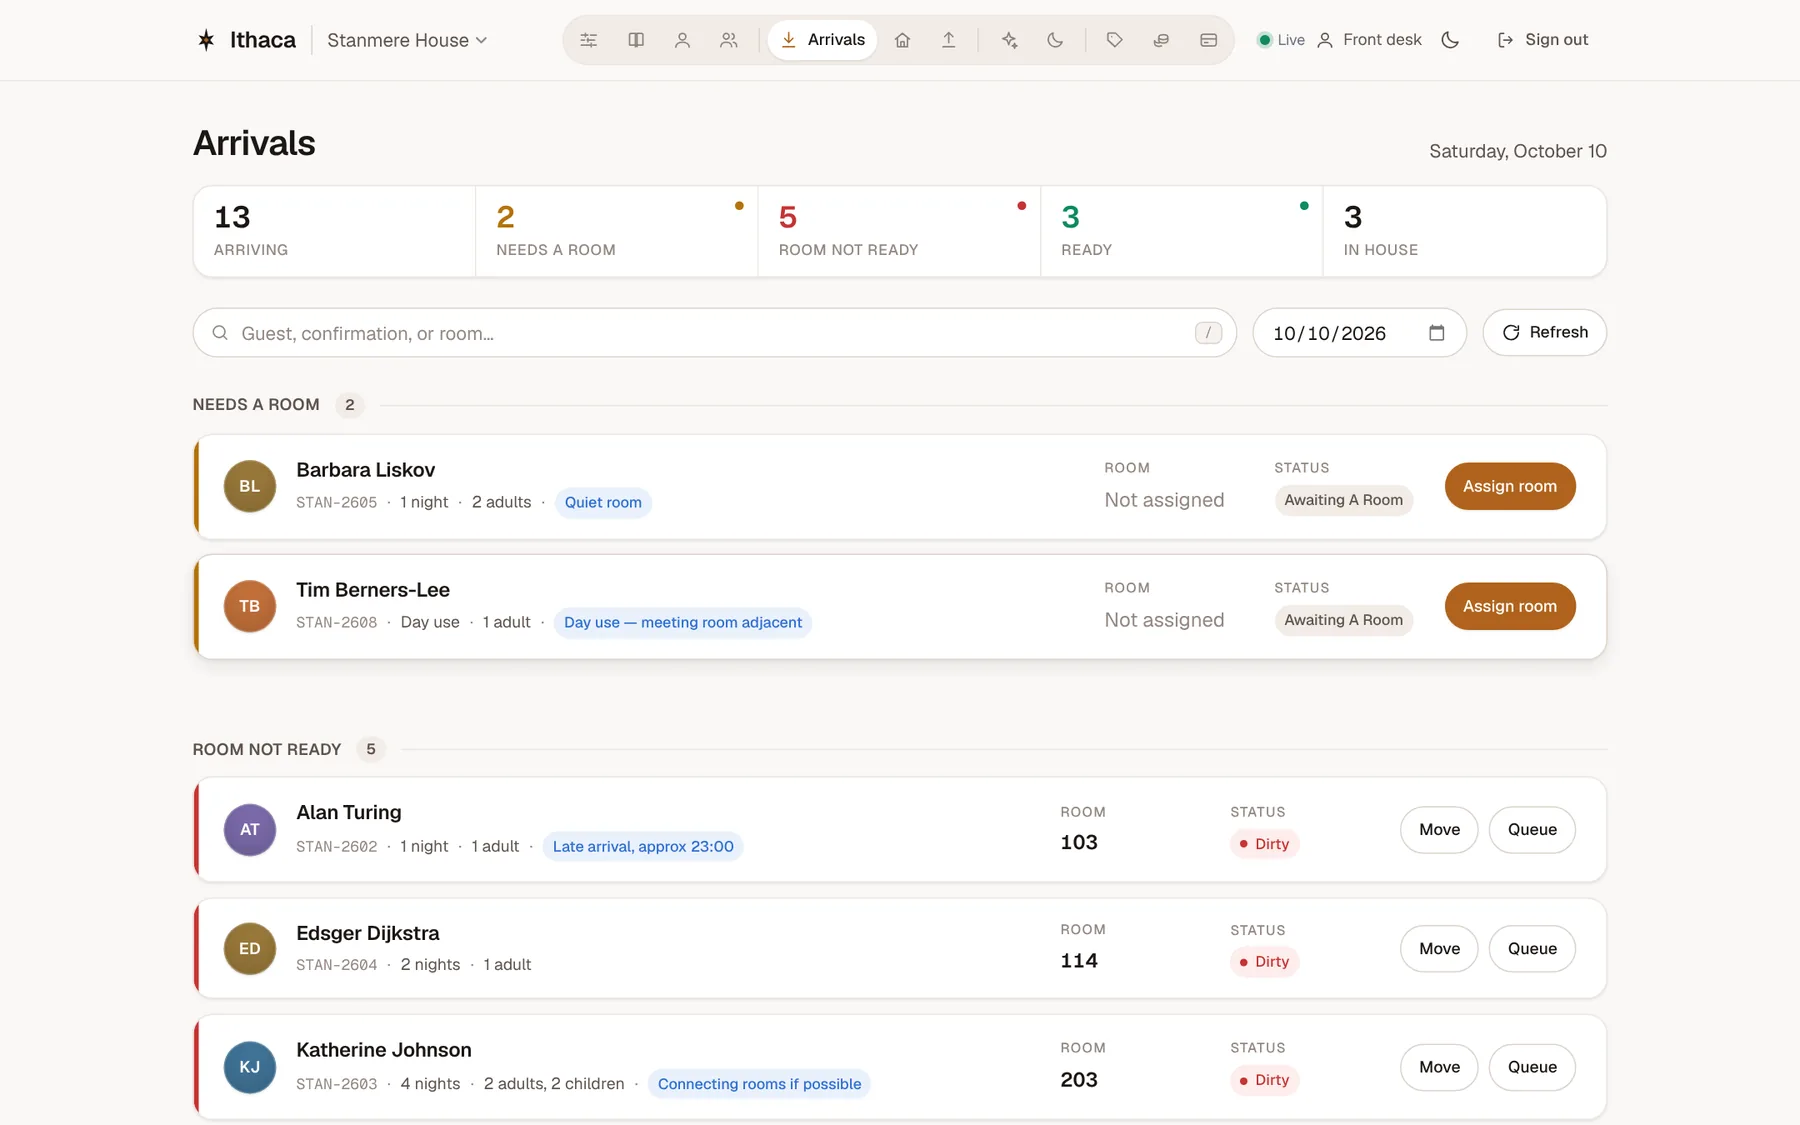
Task: Select the Room Not Ready summary card
Action: [899, 231]
